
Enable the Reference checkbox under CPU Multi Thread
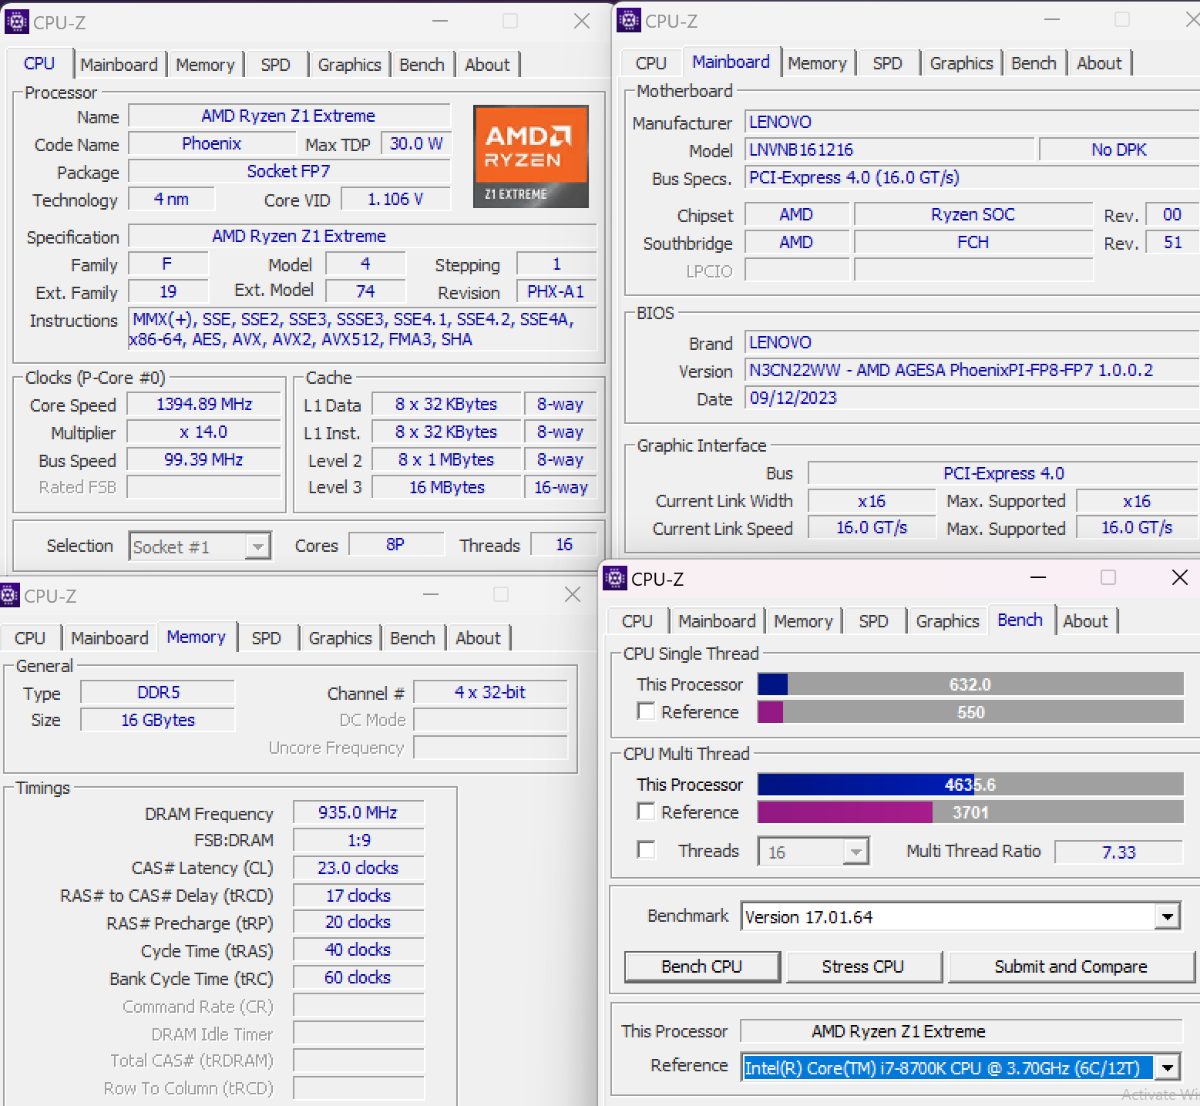pyautogui.click(x=647, y=812)
